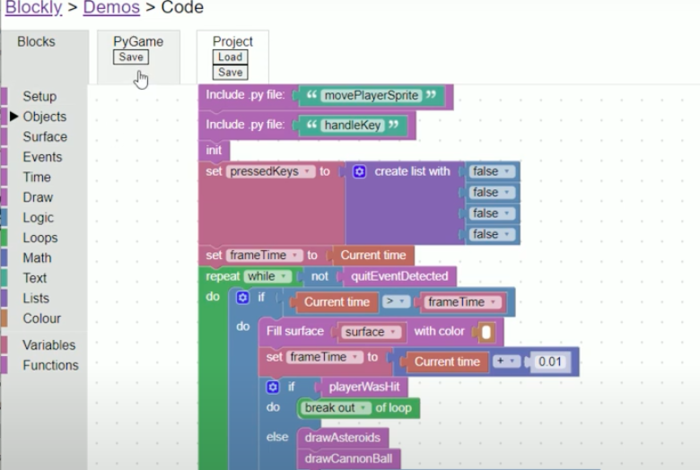Open the second false boolean dropdown
700x470 pixels.
(x=492, y=192)
